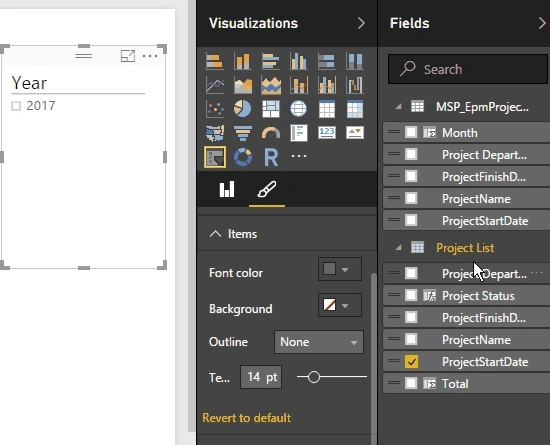The height and width of the screenshot is (445, 550).
Task: Switch to the Fields well tab
Action: click(227, 189)
